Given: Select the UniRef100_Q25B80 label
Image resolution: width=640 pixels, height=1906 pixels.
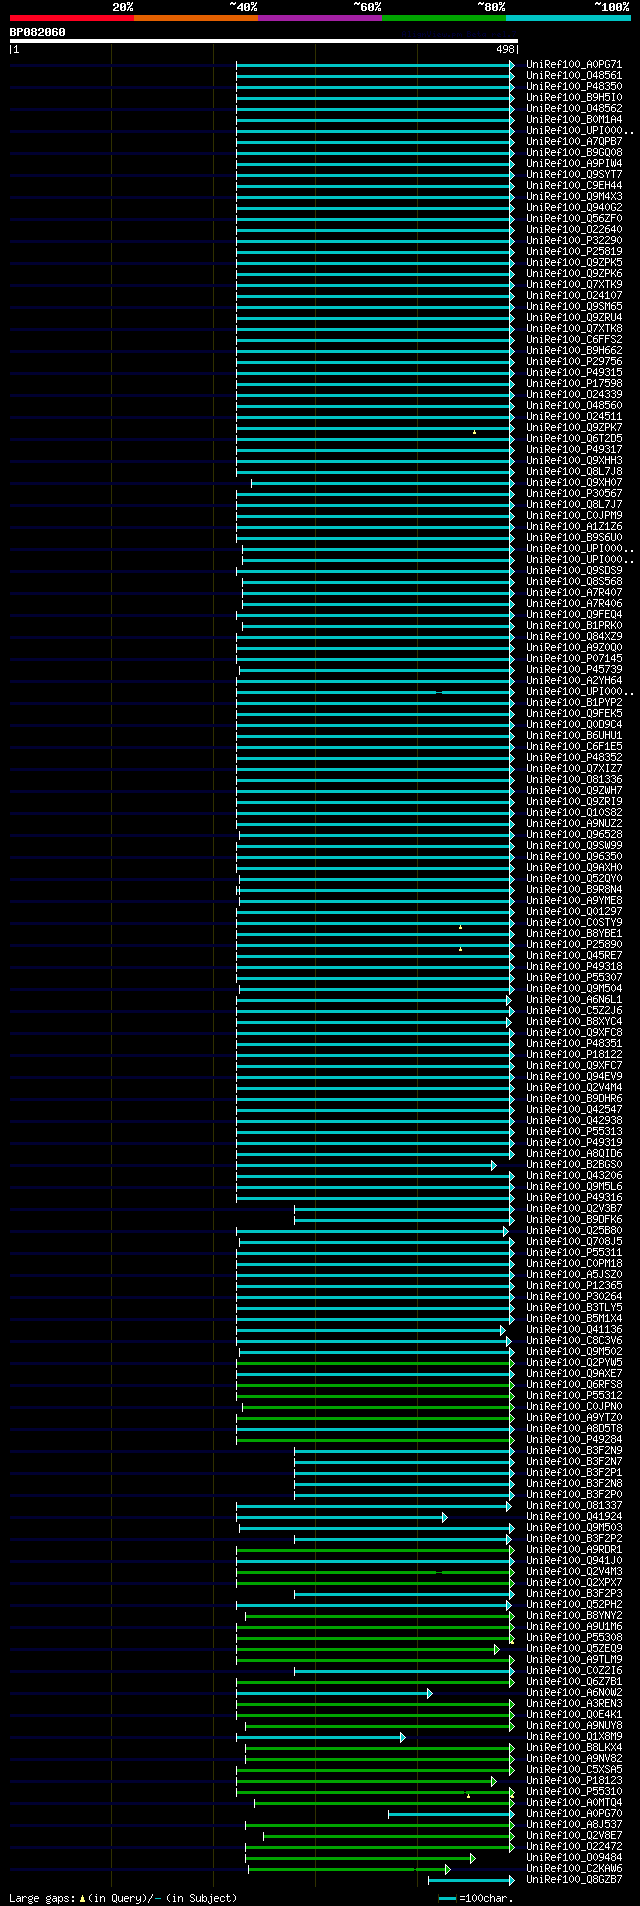Looking at the screenshot, I should [574, 1230].
